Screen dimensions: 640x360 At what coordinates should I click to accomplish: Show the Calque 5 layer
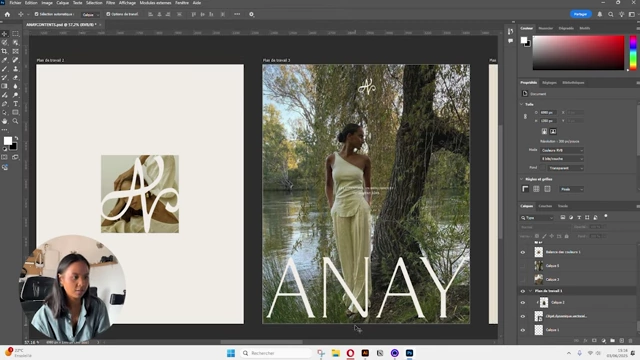pyautogui.click(x=523, y=266)
